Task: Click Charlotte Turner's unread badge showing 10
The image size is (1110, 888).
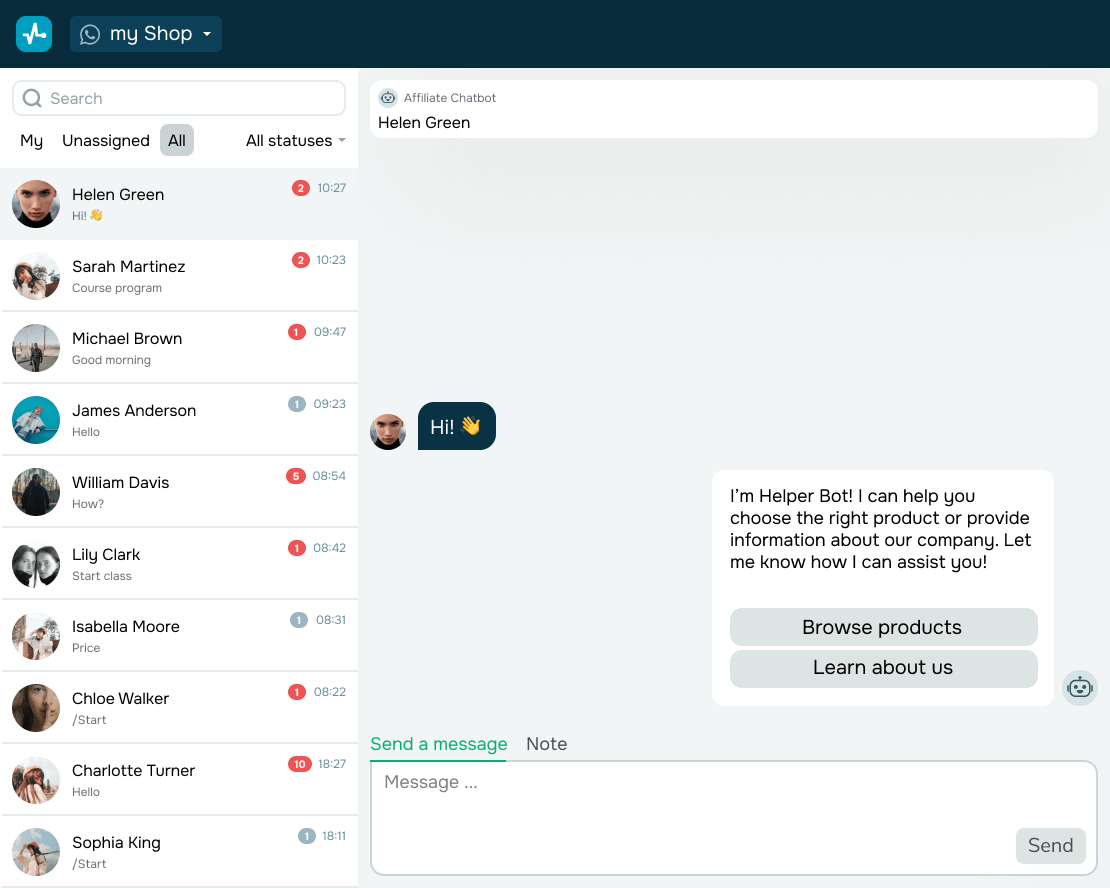Action: (299, 764)
